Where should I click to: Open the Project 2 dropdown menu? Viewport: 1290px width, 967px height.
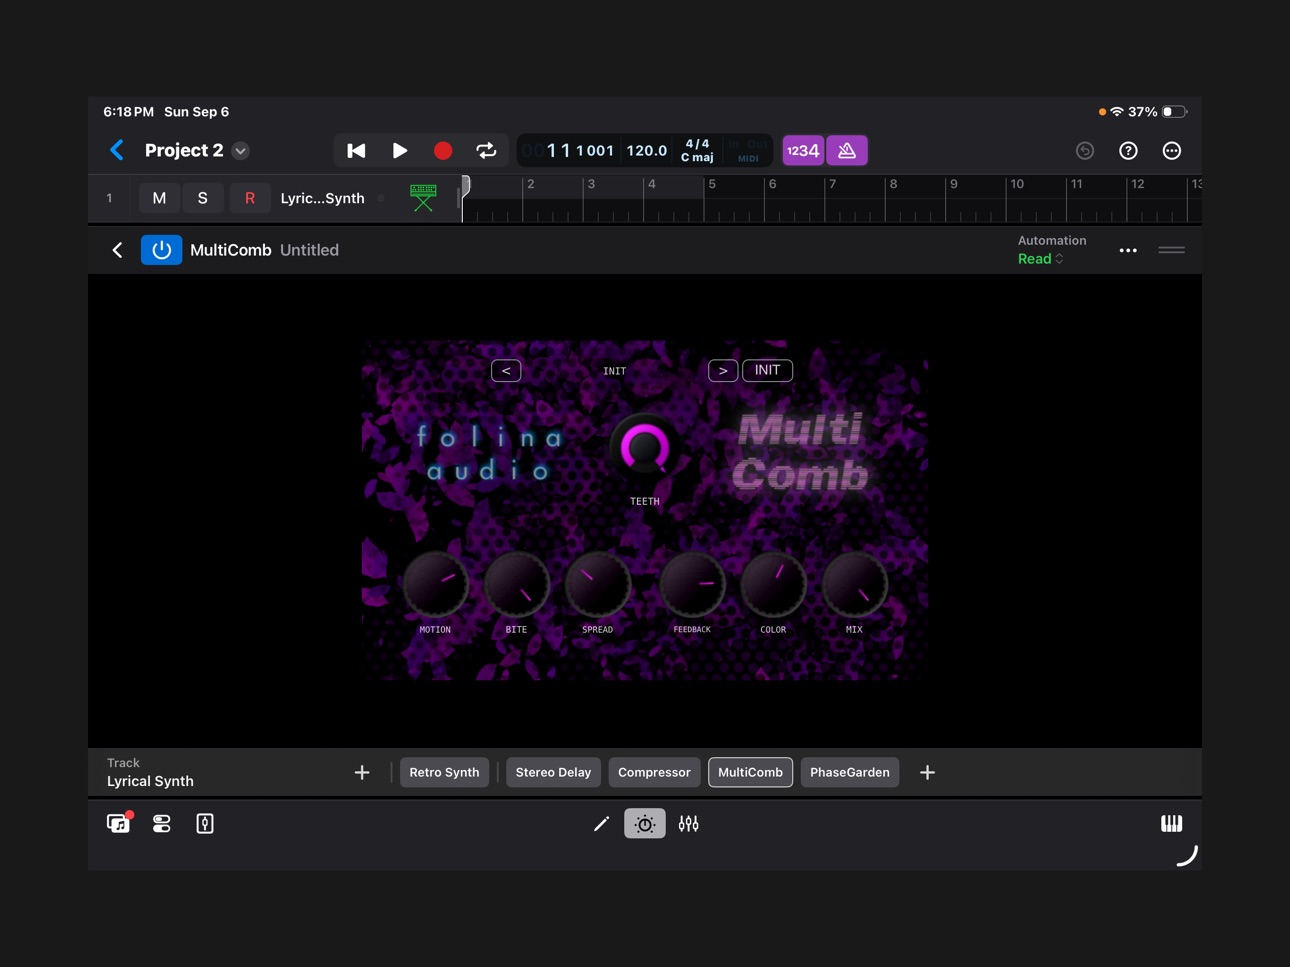(241, 151)
